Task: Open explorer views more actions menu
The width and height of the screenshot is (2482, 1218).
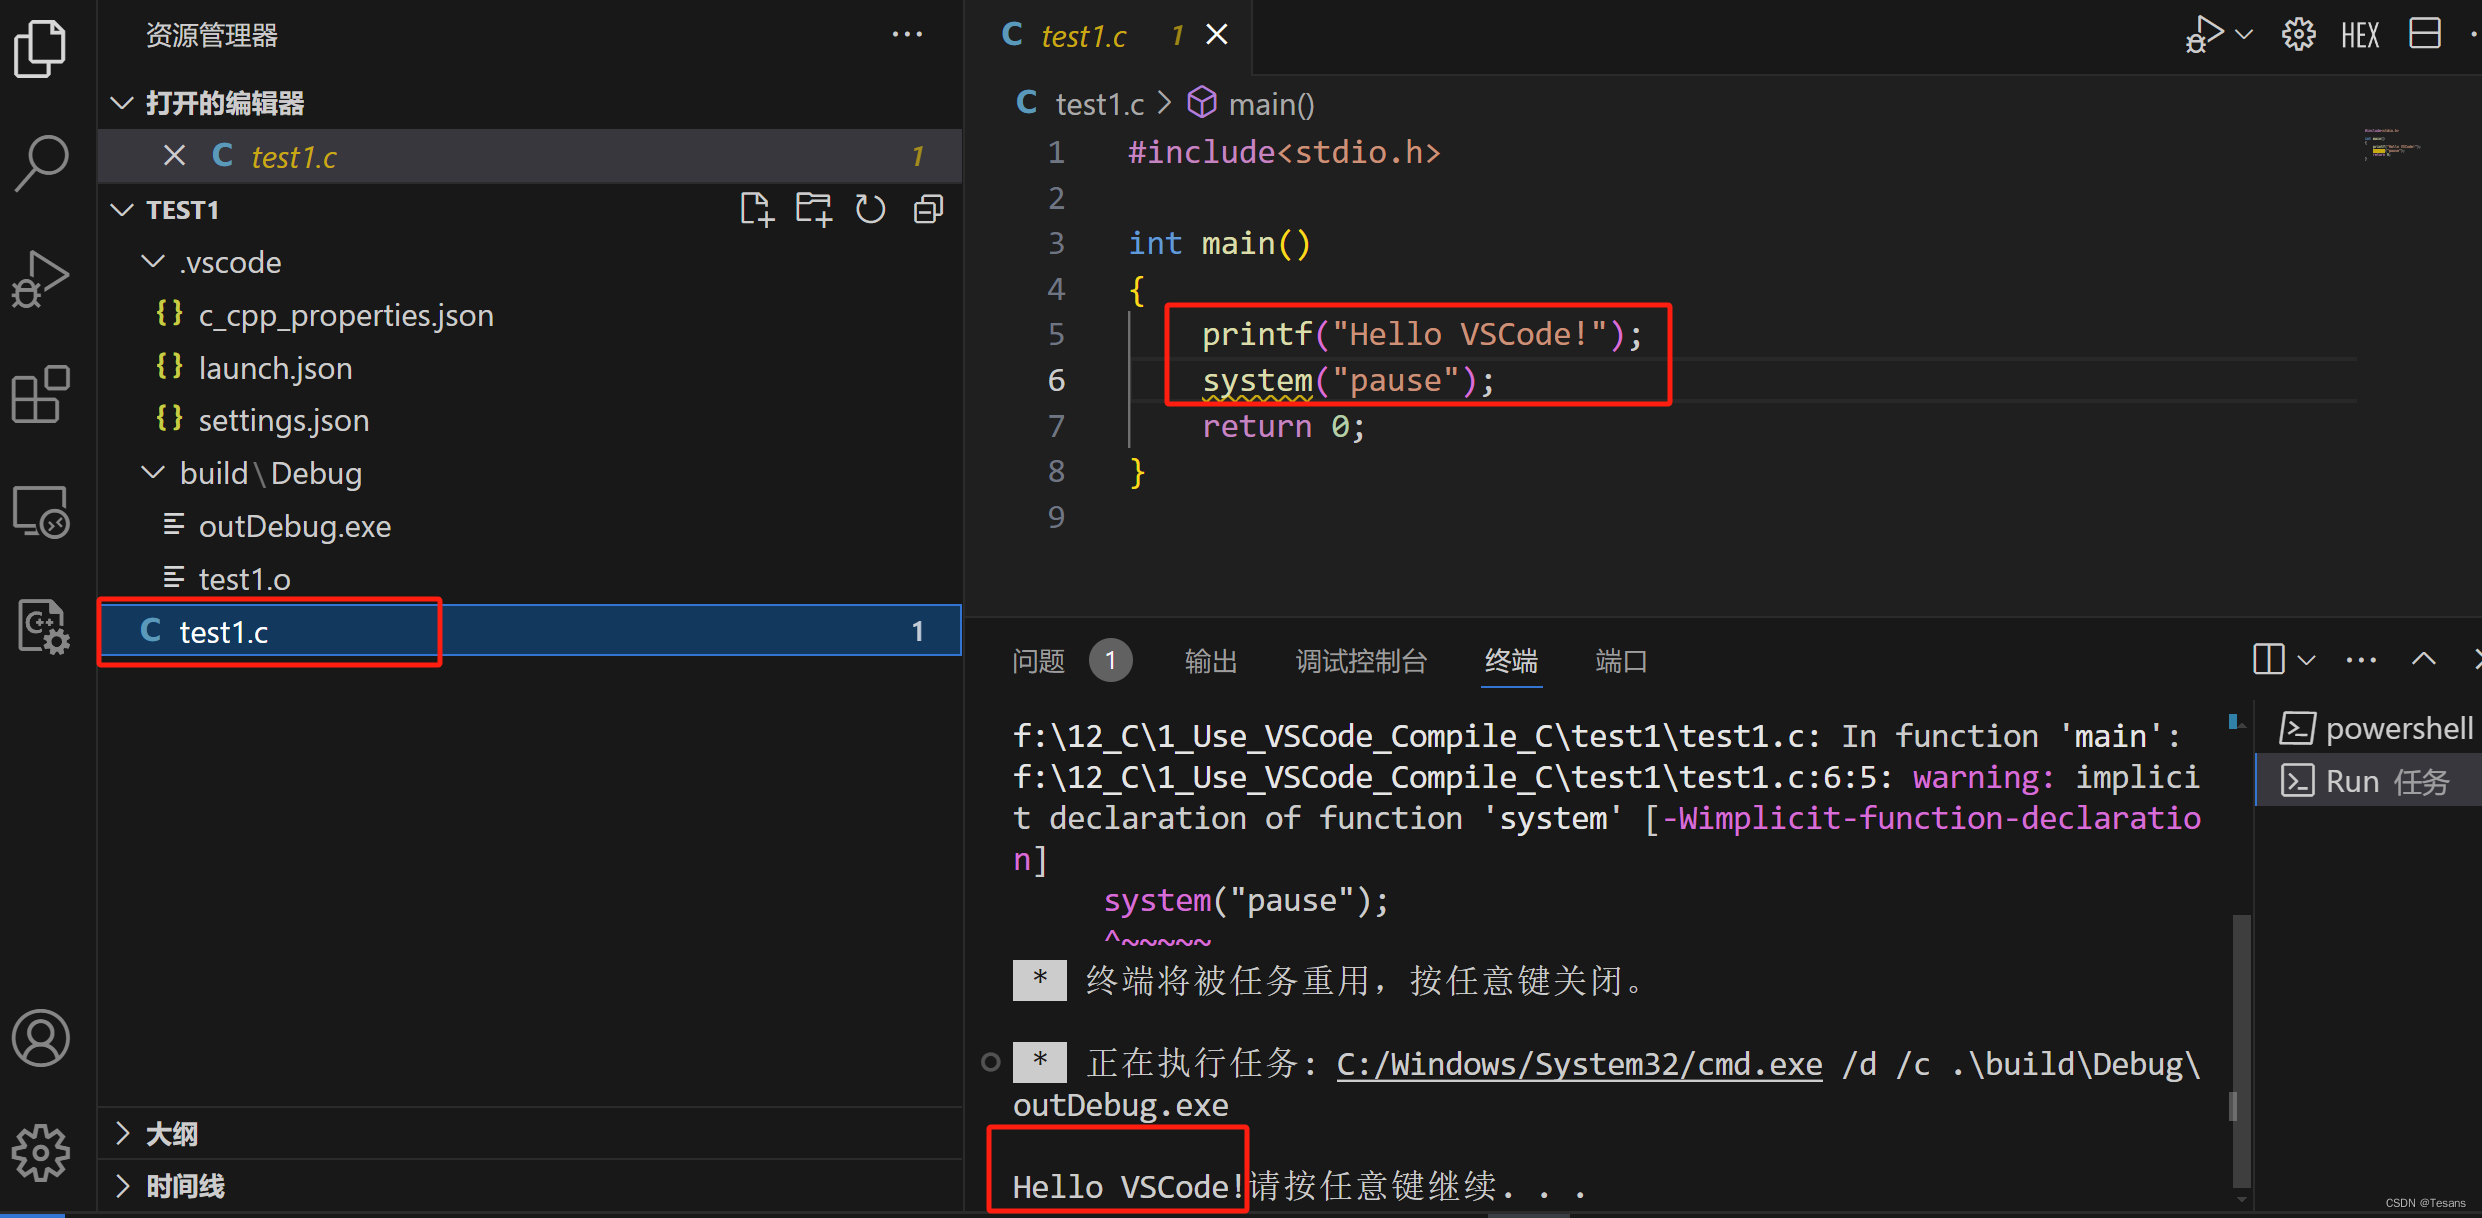Action: click(x=907, y=35)
